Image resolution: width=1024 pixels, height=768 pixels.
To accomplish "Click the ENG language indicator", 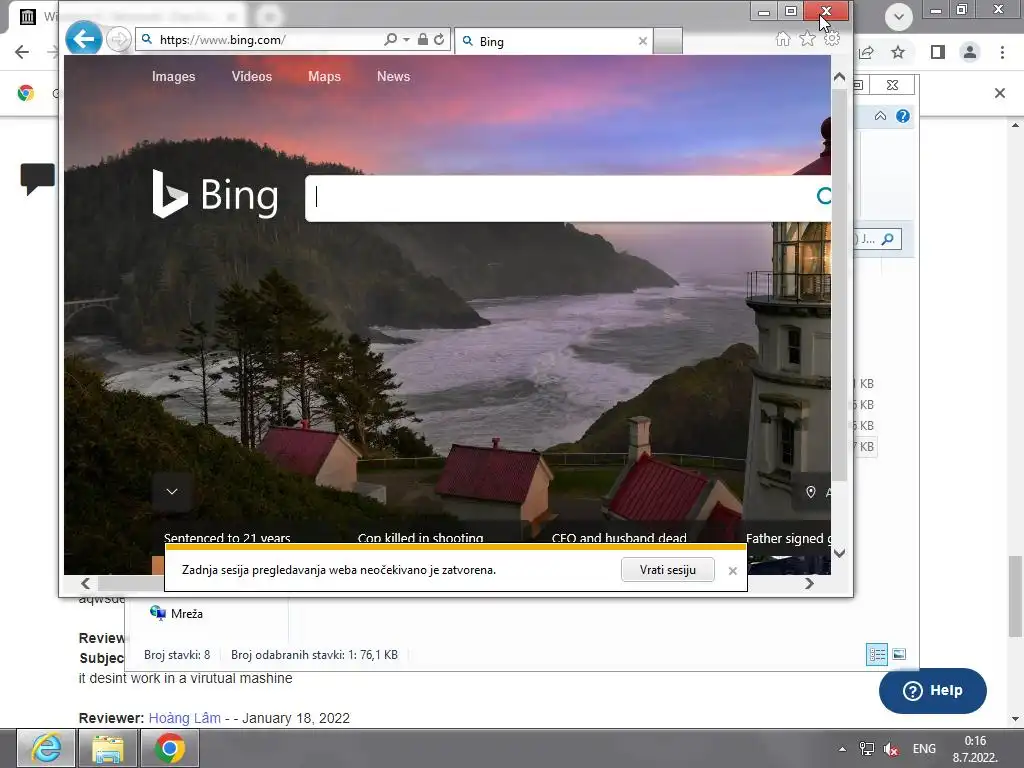I will tap(924, 749).
